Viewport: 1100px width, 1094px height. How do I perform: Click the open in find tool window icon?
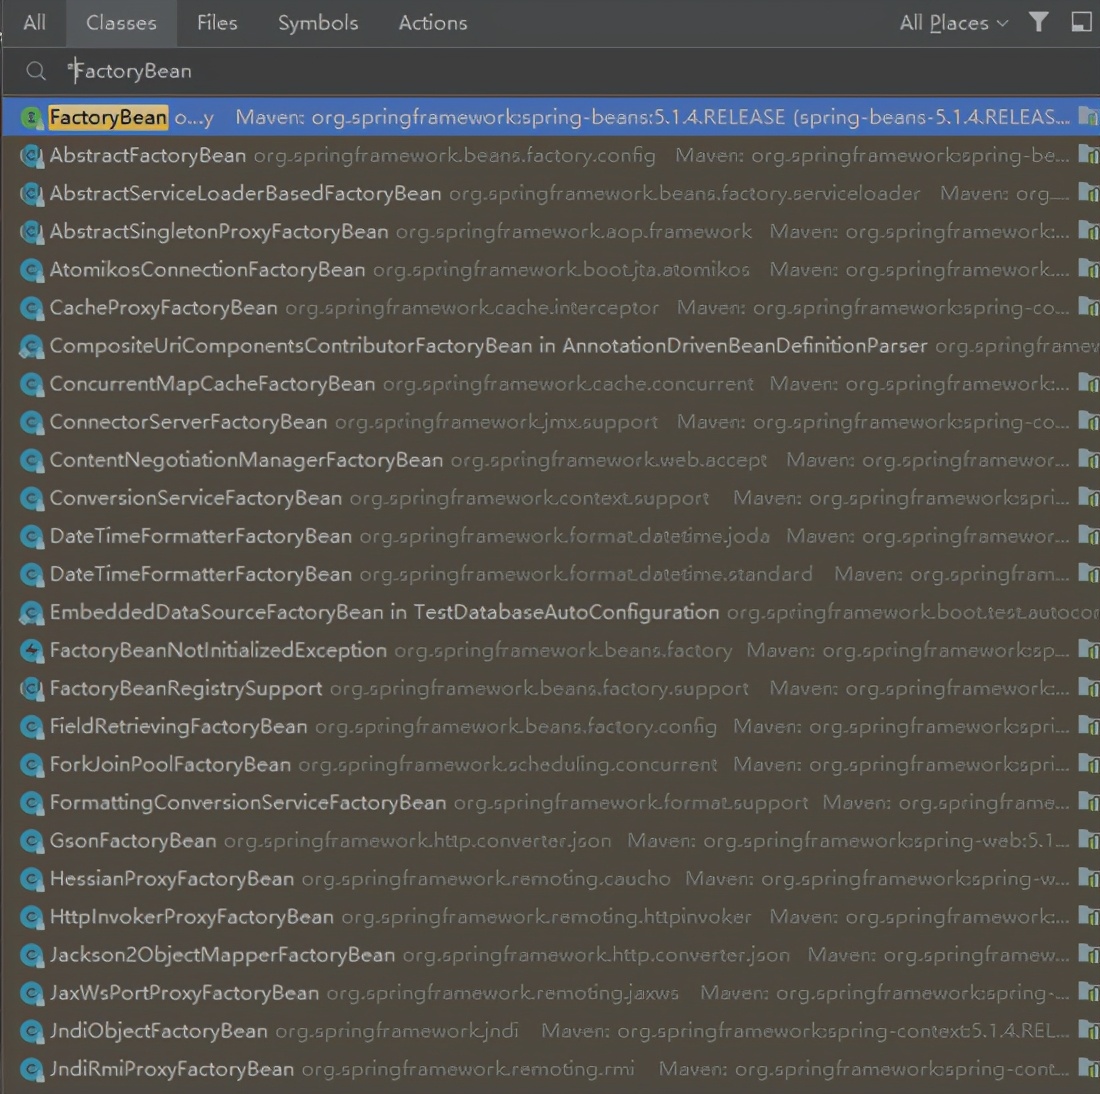[1081, 22]
